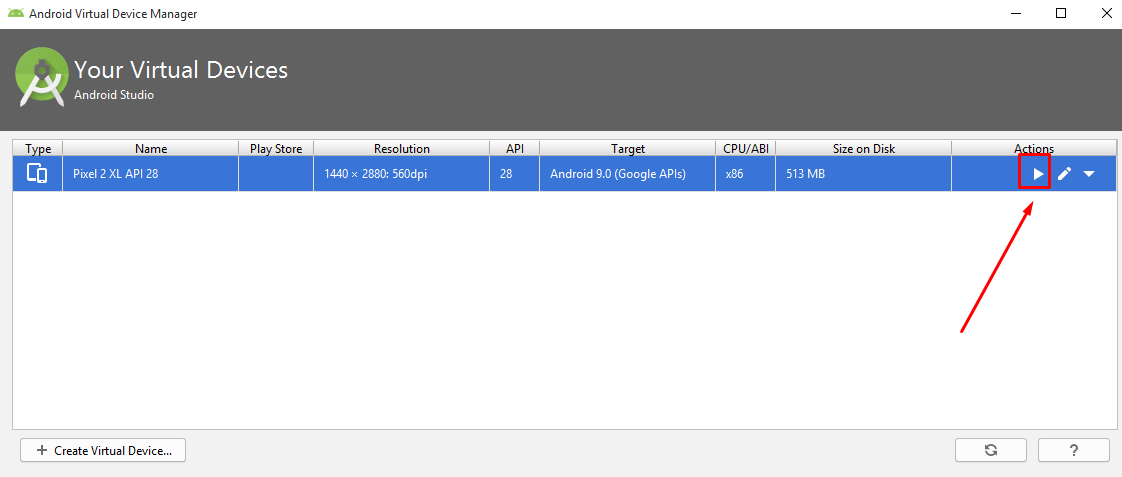Click the Android Studio logo in the header
This screenshot has height=477, width=1122.
coord(42,77)
